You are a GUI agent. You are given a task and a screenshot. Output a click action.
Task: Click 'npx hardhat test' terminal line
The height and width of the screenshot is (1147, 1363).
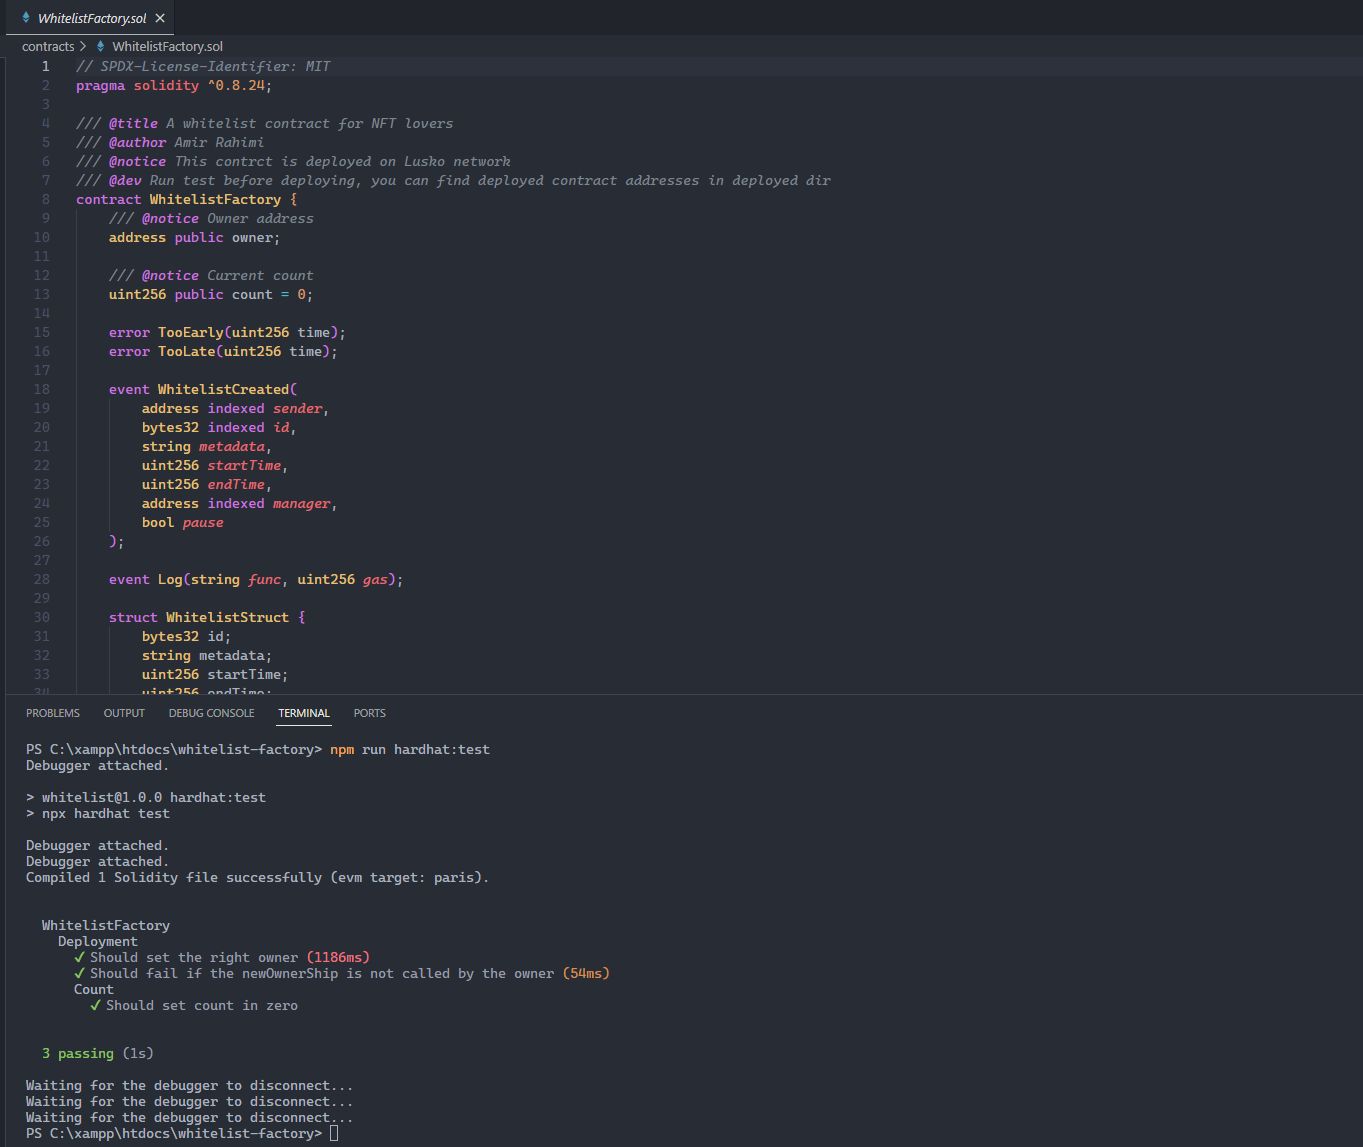98,813
